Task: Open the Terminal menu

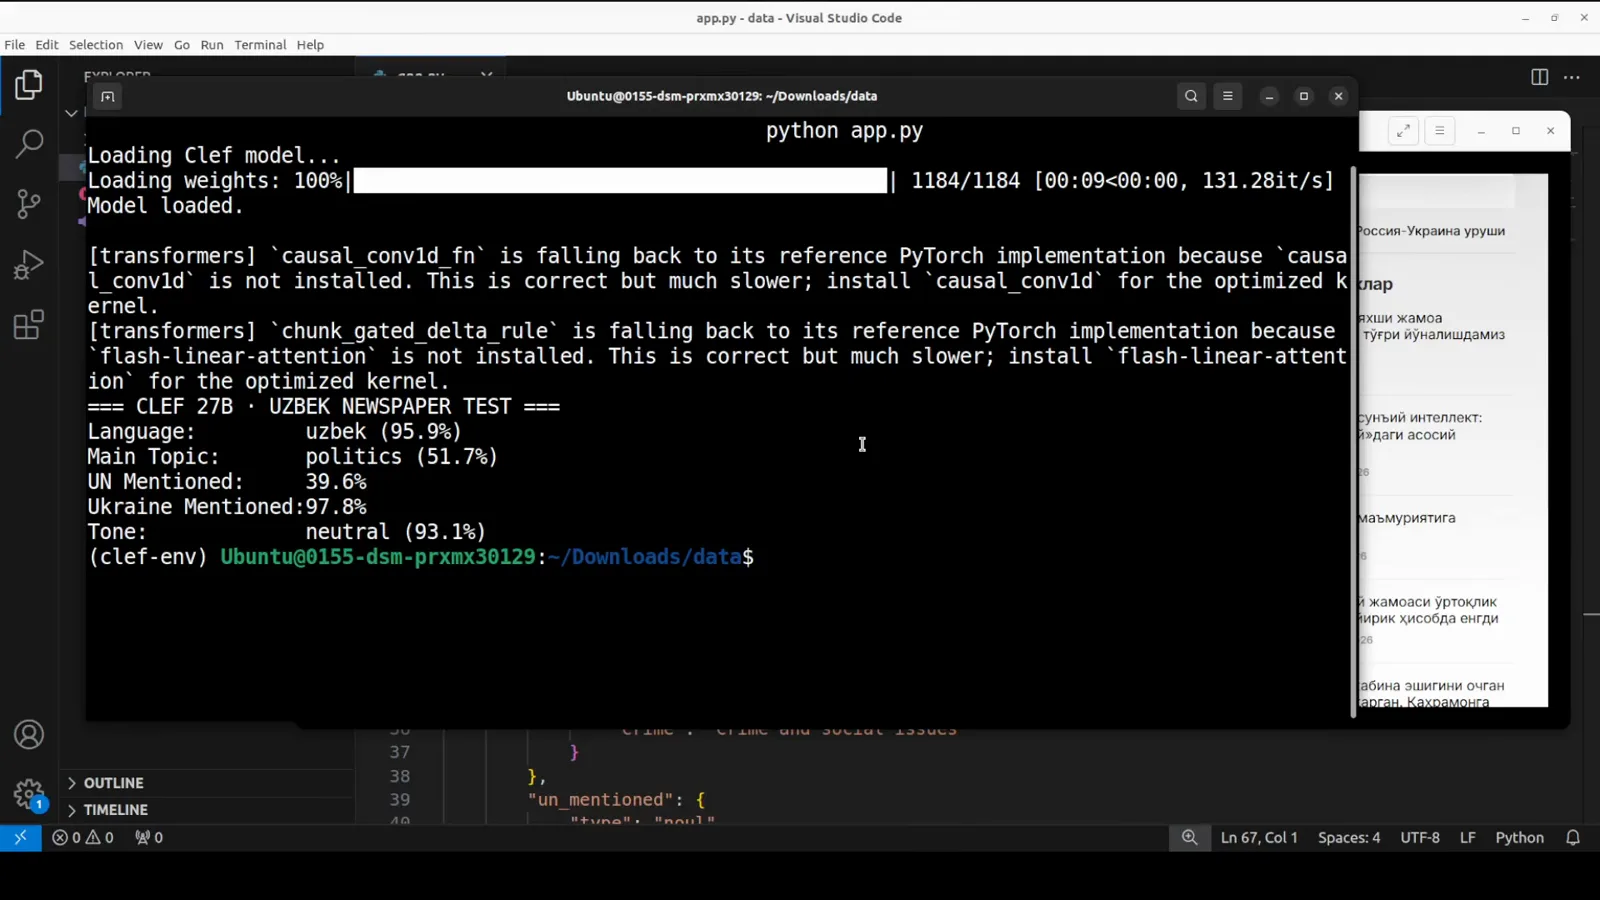Action: point(260,45)
